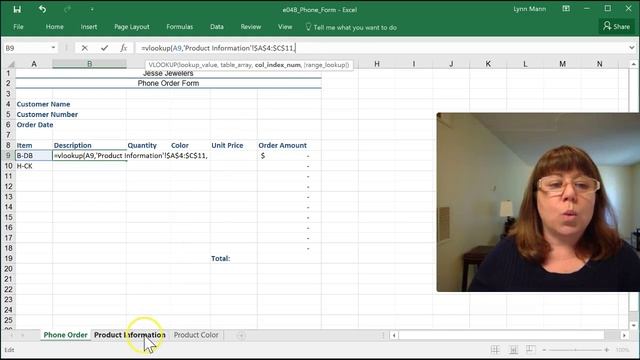Click inside the formula bar text
Viewport: 640px width, 360px height.
point(218,48)
